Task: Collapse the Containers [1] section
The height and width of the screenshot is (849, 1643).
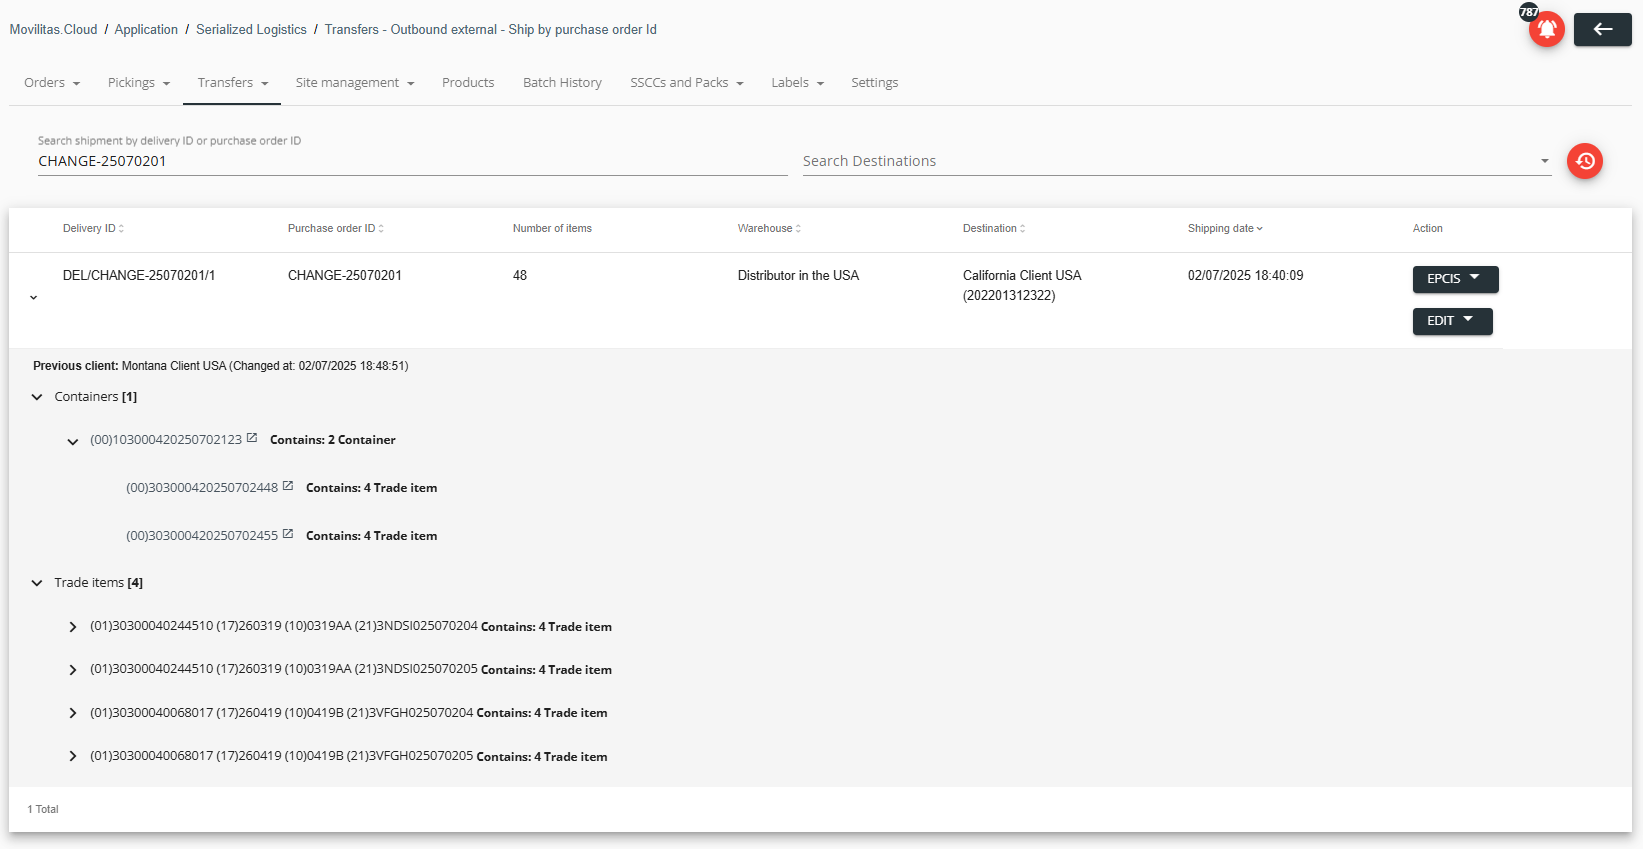Action: coord(37,397)
